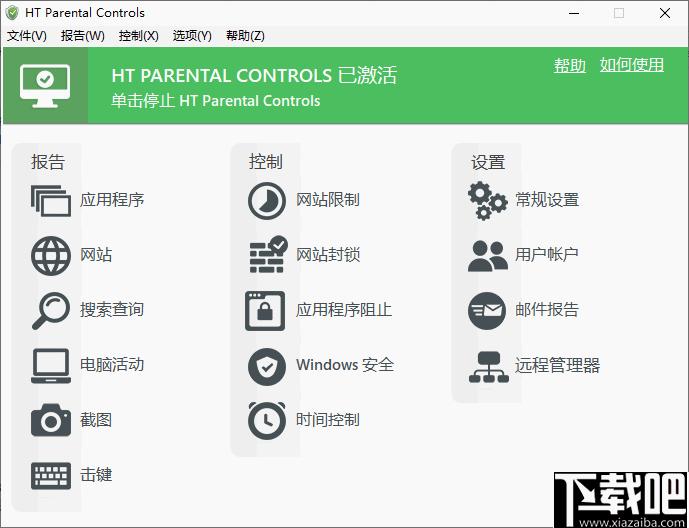Click the monitor checkmark icon in green banner

coord(45,86)
